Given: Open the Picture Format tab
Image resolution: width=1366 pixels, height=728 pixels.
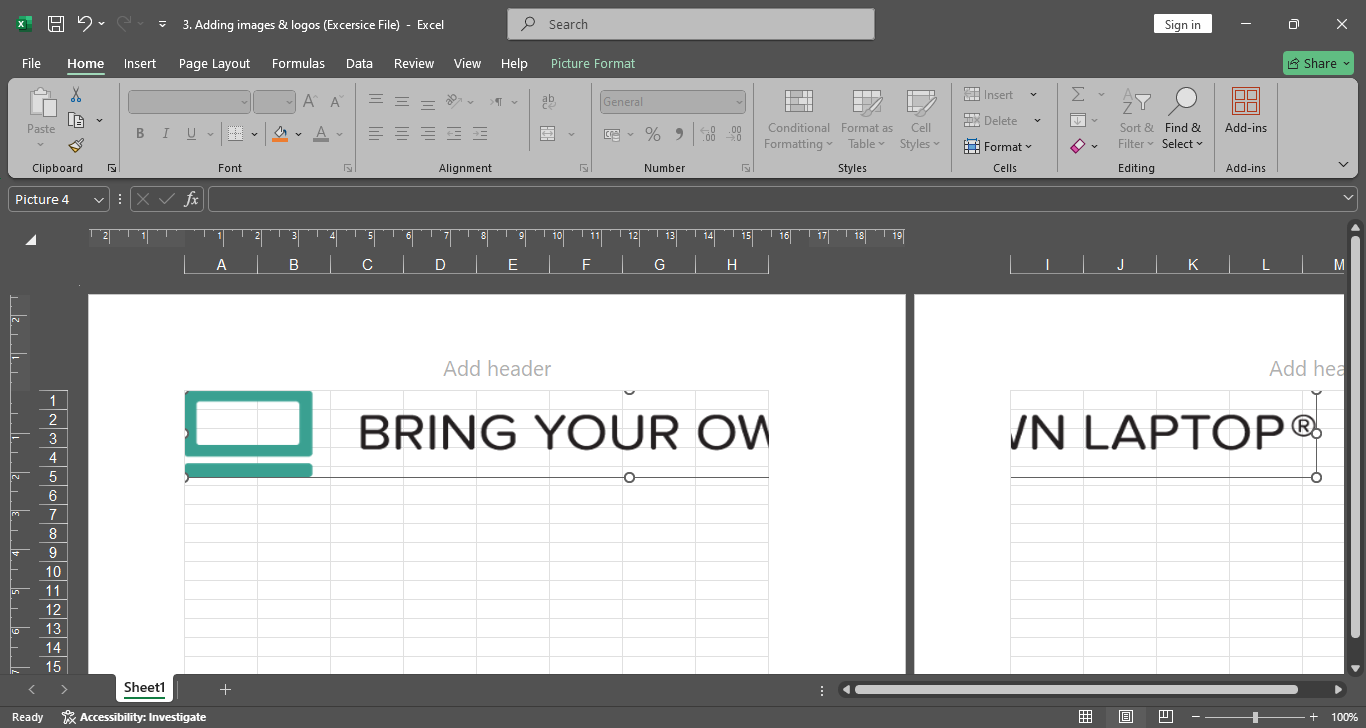Looking at the screenshot, I should [x=593, y=63].
